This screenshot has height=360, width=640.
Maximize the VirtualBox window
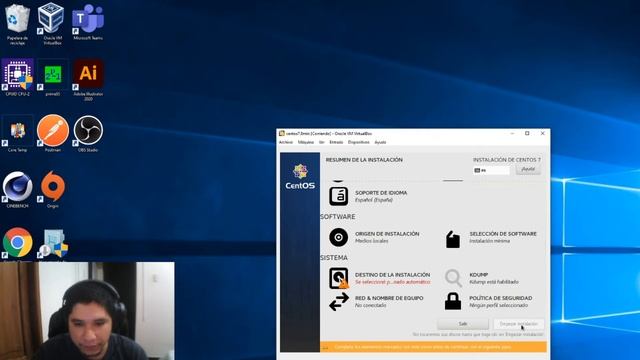click(527, 133)
